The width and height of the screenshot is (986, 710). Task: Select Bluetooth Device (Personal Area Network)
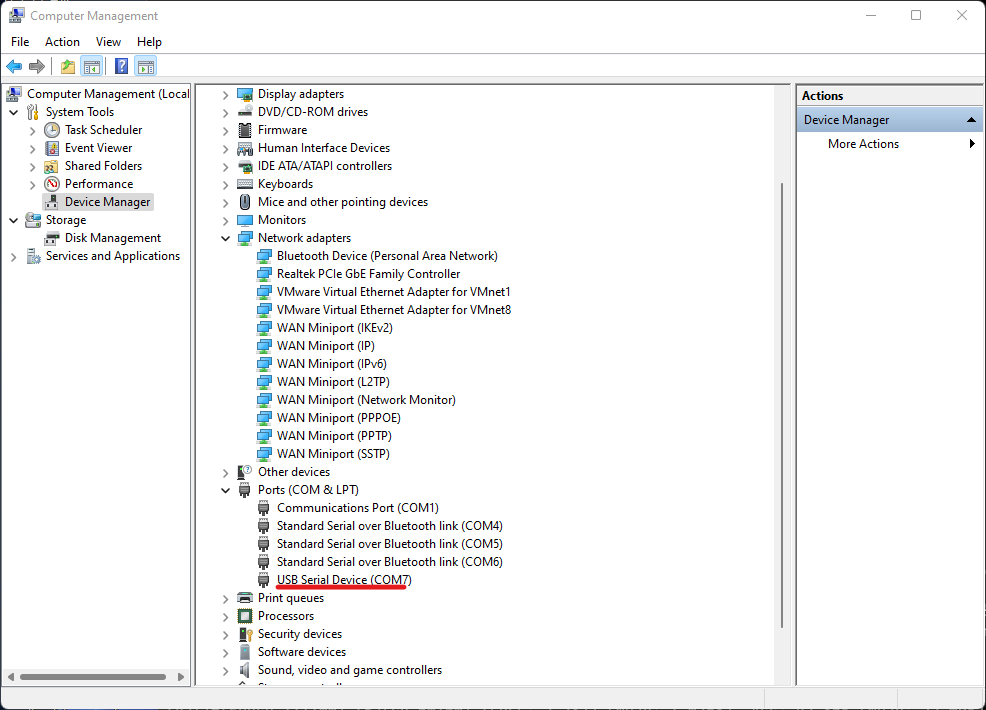[x=387, y=256]
